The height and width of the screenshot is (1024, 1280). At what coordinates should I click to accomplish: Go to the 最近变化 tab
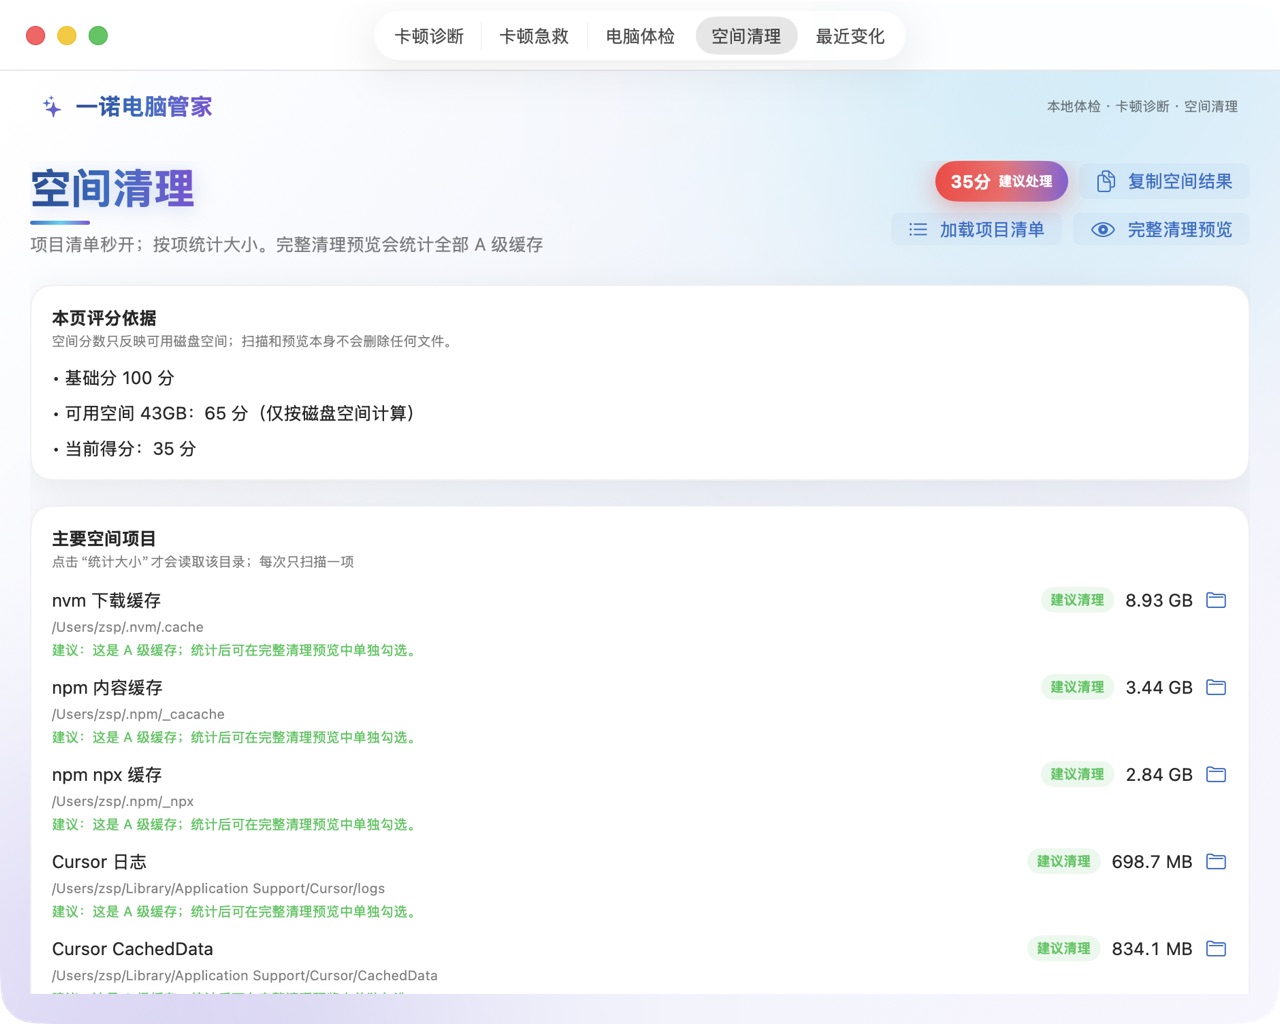click(850, 36)
